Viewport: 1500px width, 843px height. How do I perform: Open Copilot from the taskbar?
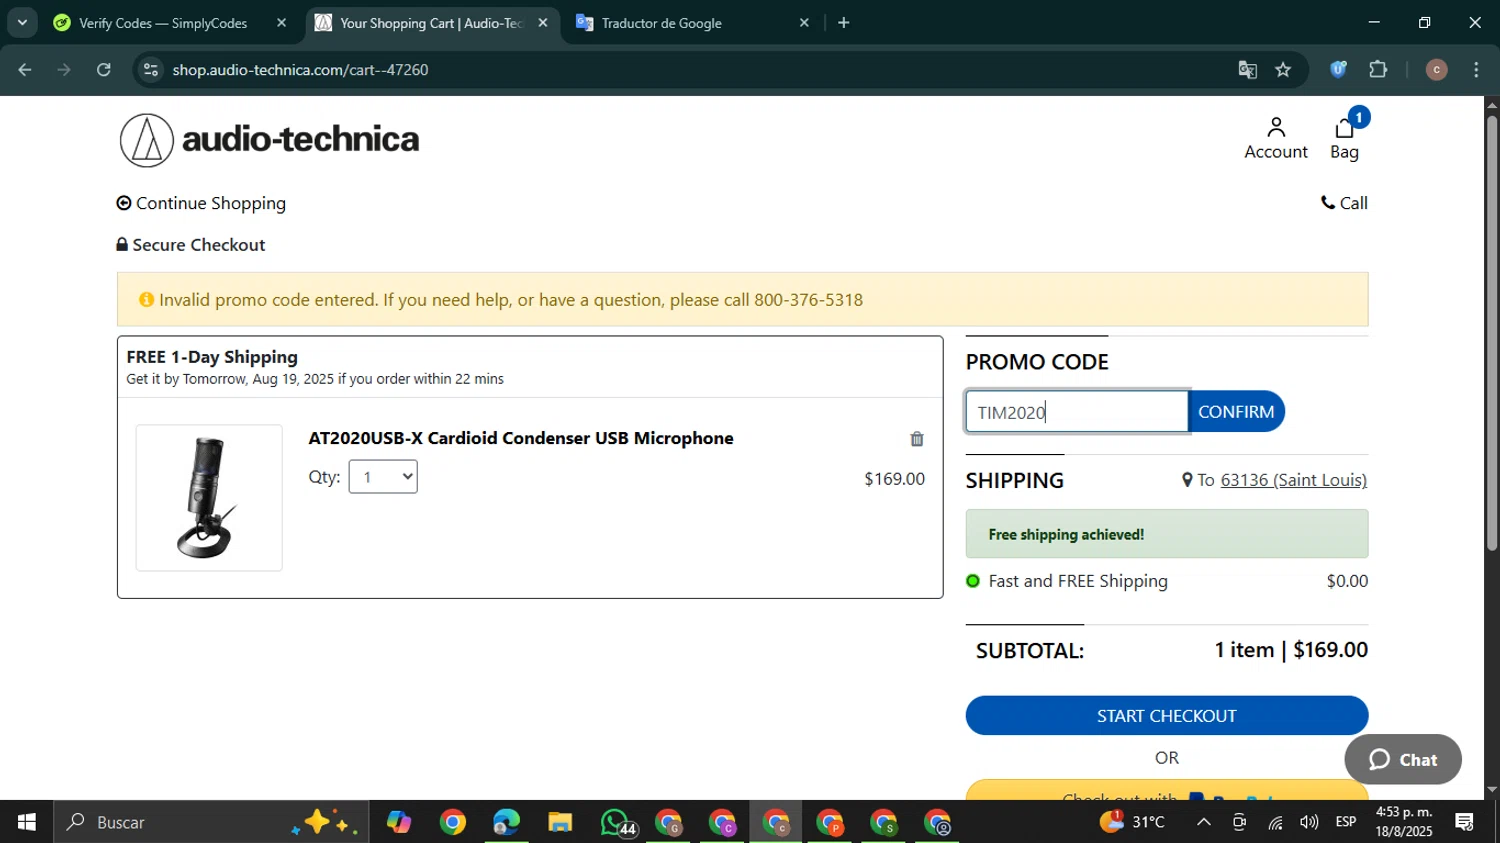coord(399,822)
